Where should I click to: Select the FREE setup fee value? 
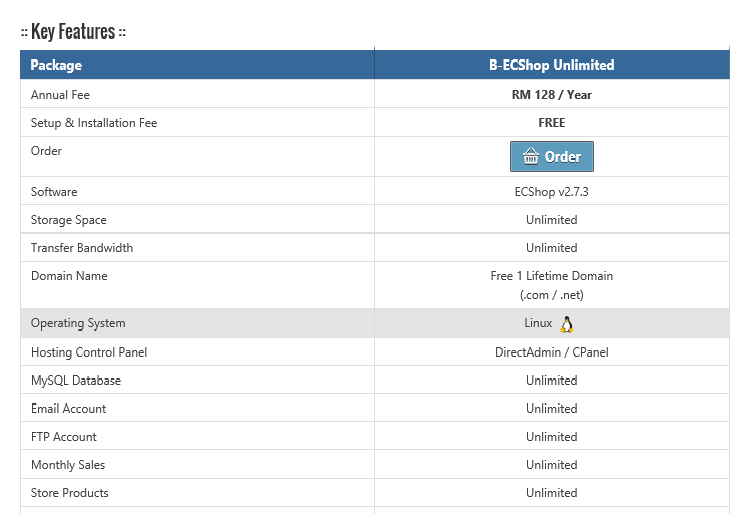coord(551,123)
